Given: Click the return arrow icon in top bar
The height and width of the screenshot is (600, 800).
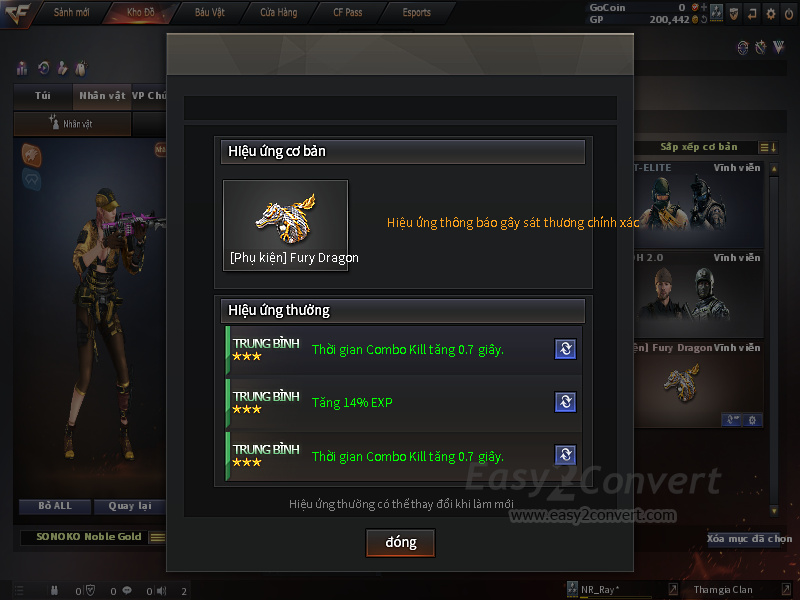Looking at the screenshot, I should click(753, 14).
